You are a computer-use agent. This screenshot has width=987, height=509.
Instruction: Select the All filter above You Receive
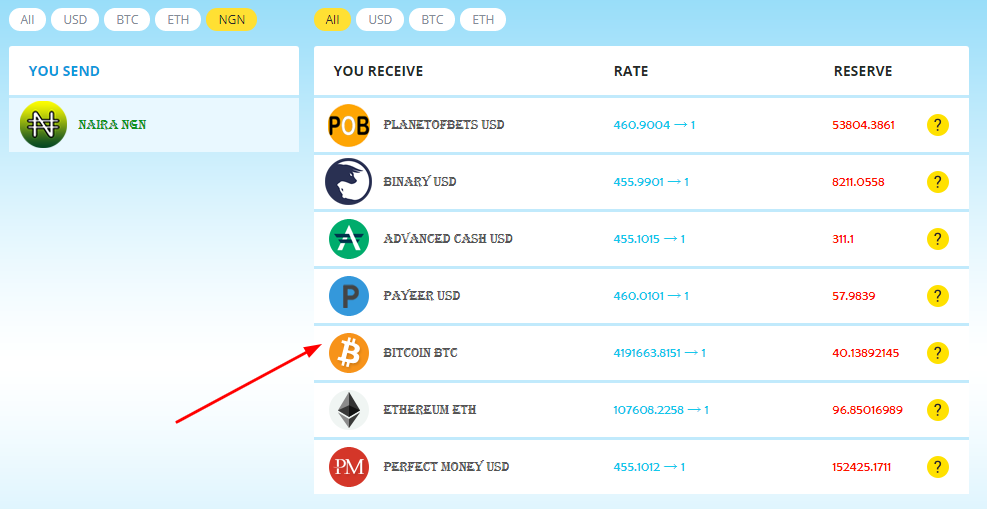[332, 20]
